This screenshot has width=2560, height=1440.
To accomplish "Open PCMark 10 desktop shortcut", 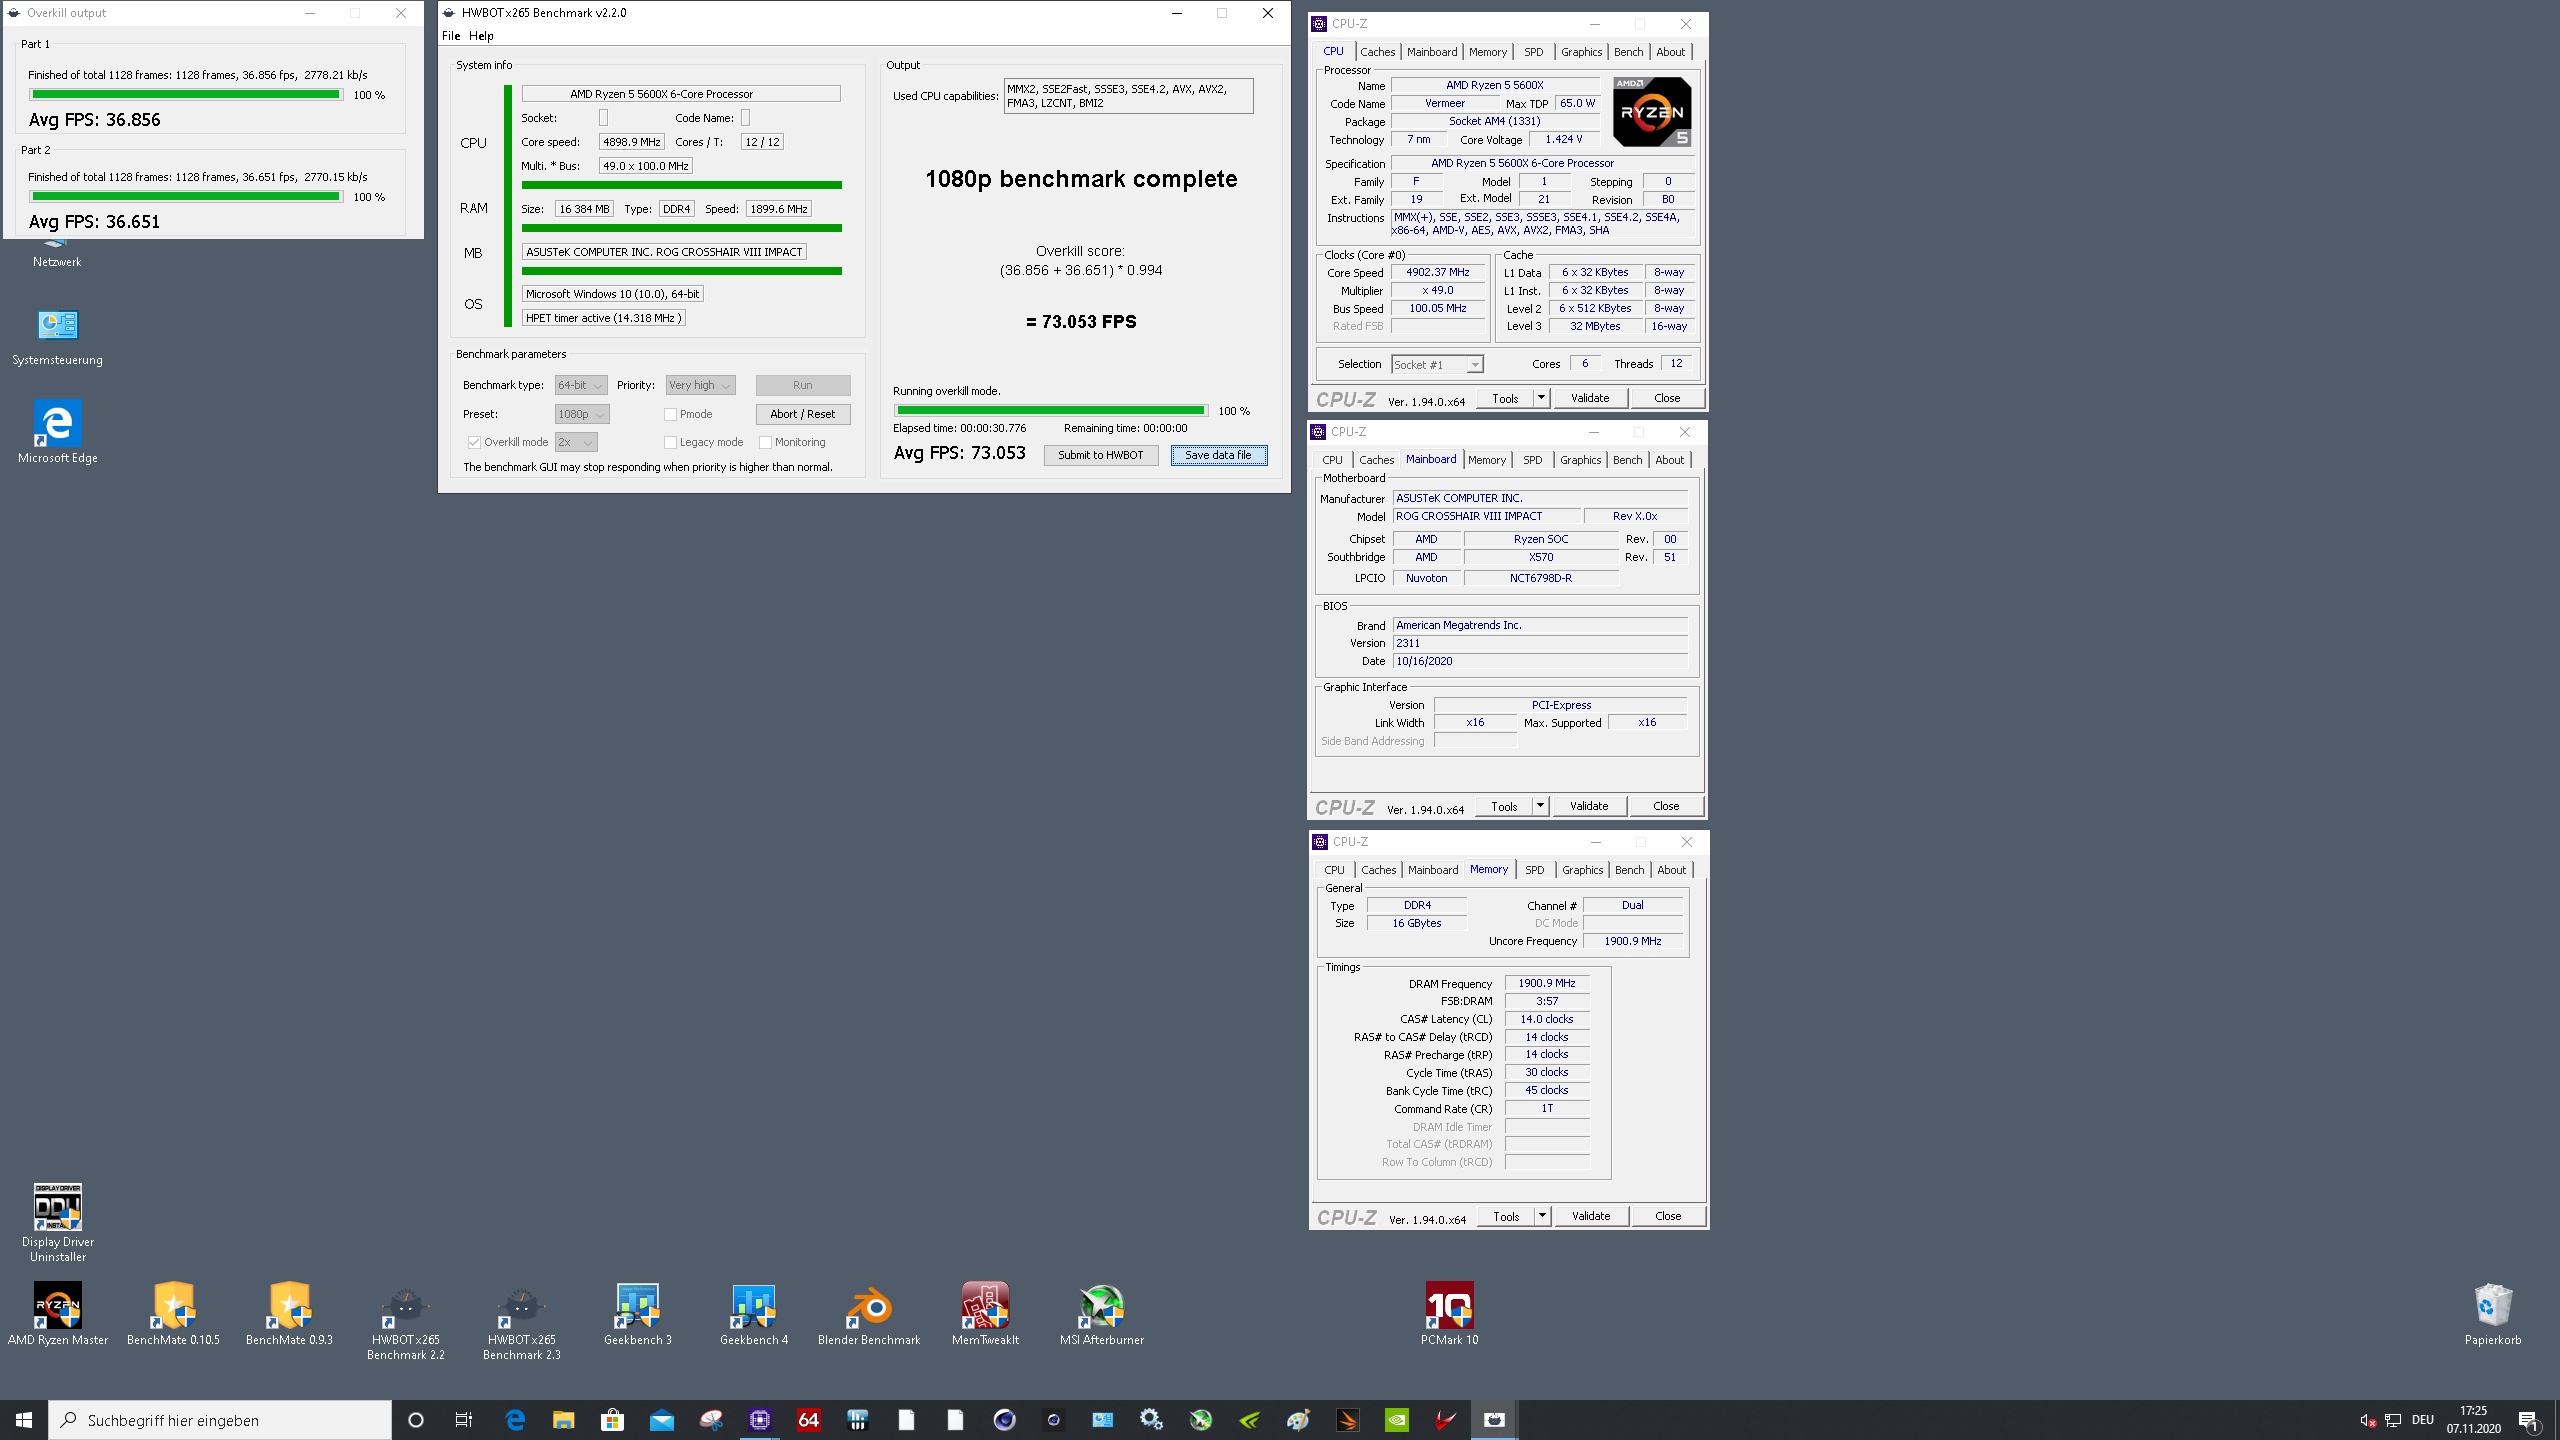I will 1449,1314.
